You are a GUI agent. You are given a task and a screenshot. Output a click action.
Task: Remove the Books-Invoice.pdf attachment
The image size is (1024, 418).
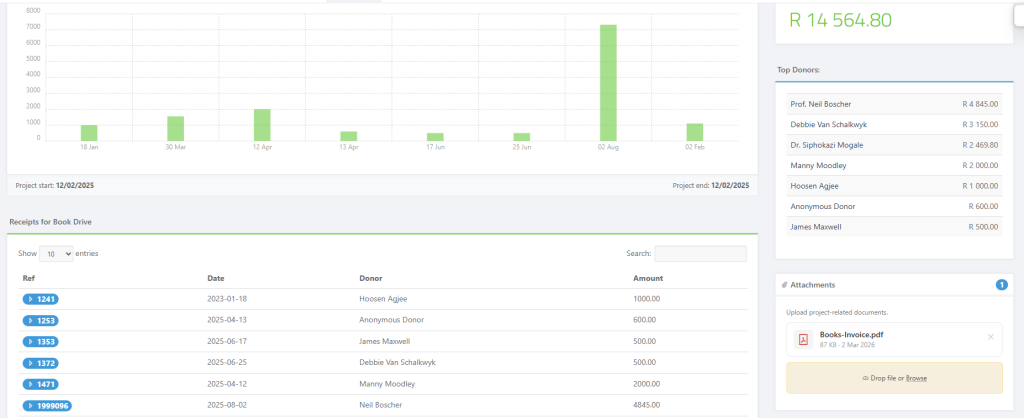pos(990,336)
